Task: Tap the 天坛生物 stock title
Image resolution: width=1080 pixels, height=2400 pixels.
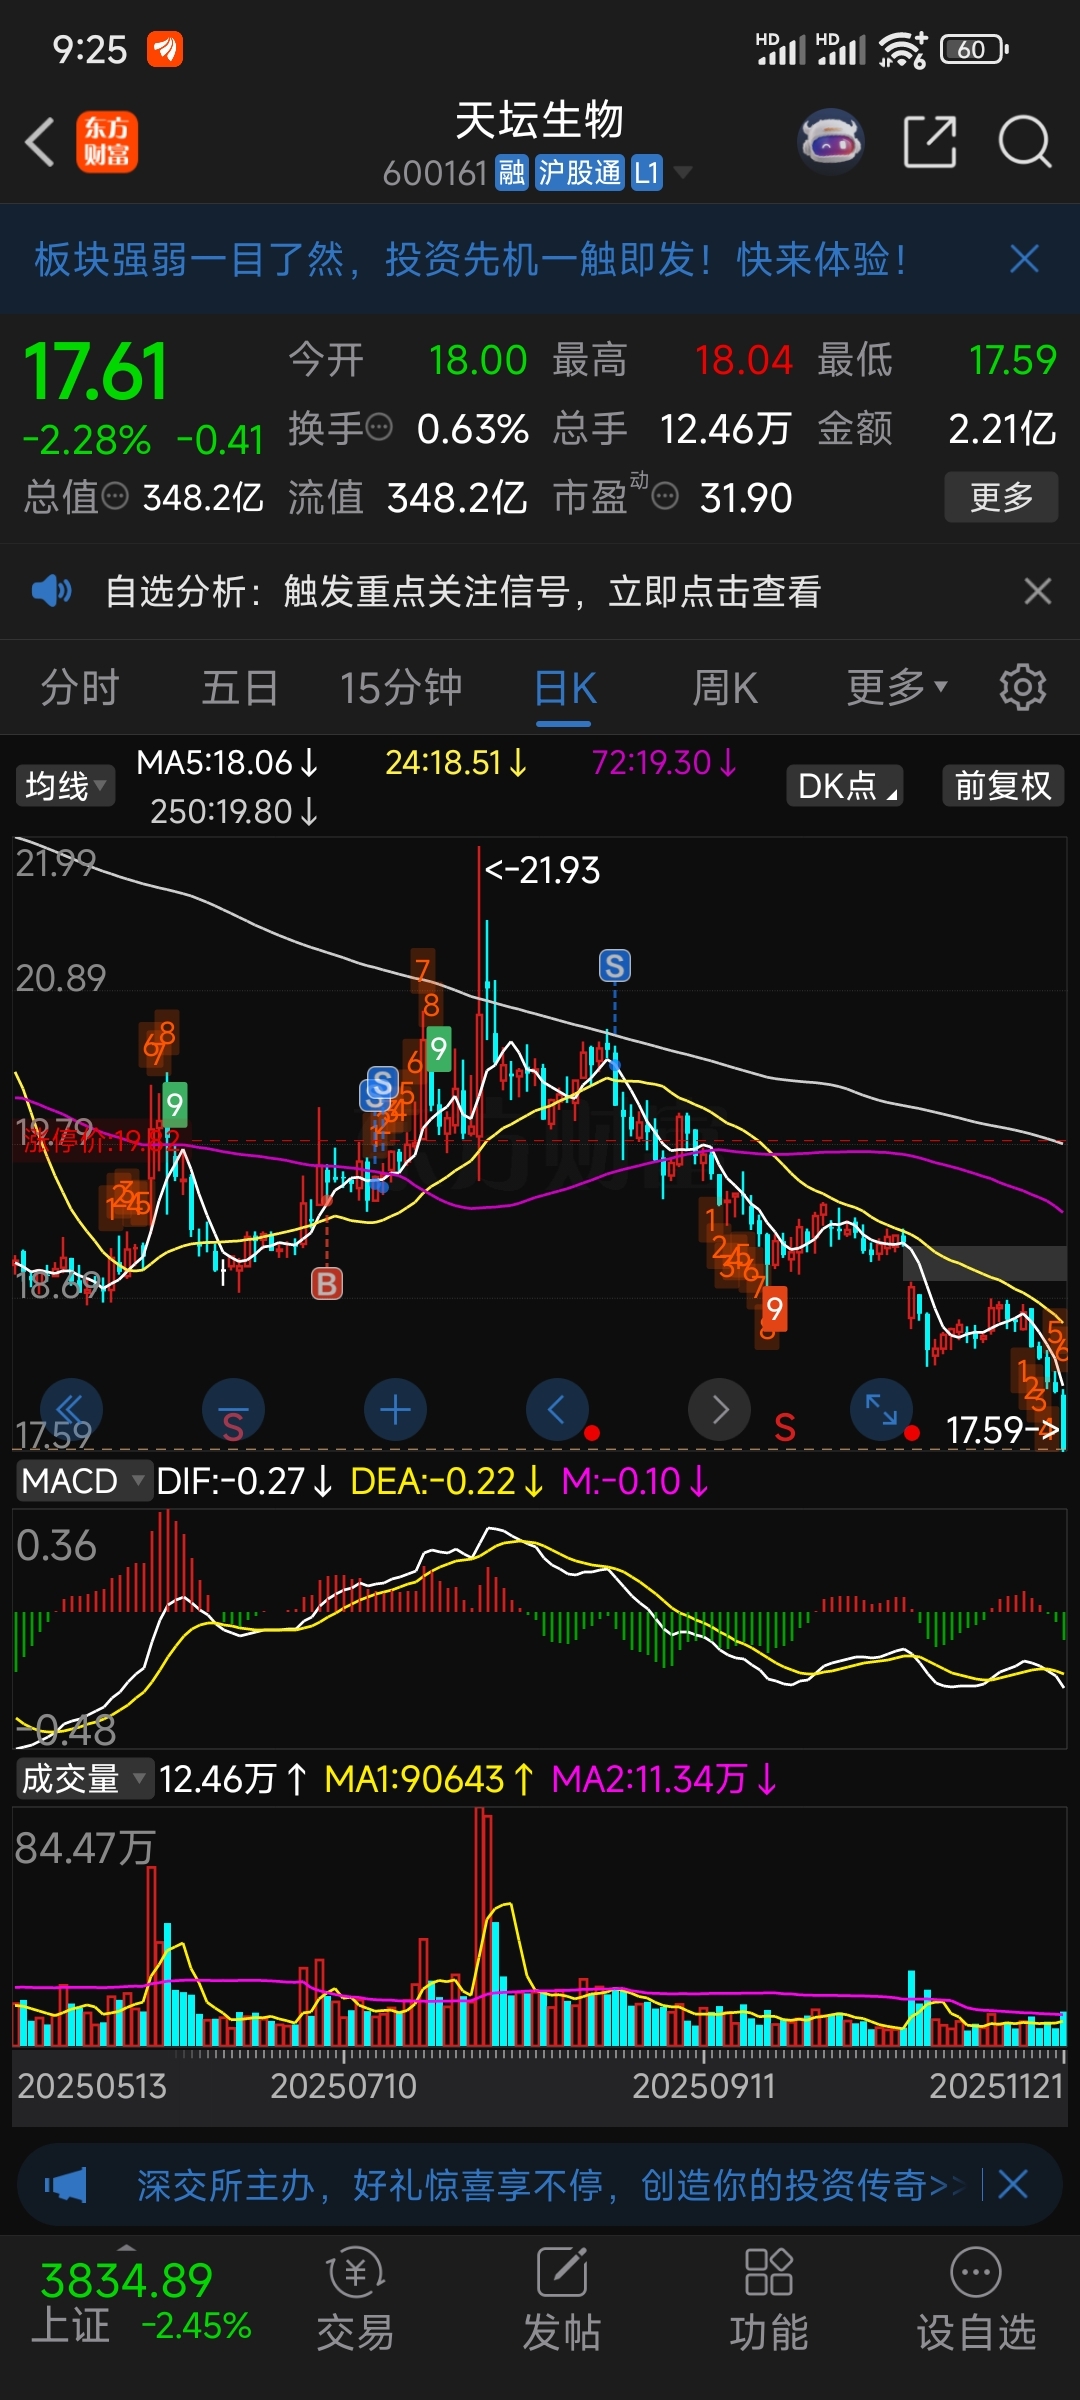Action: pos(540,121)
